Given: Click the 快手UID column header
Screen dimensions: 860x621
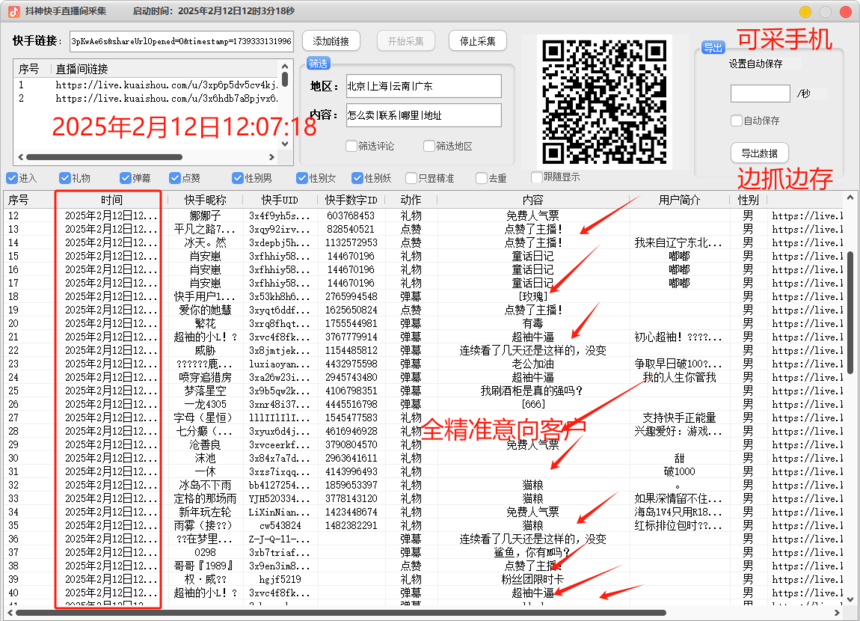Looking at the screenshot, I should pyautogui.click(x=280, y=200).
